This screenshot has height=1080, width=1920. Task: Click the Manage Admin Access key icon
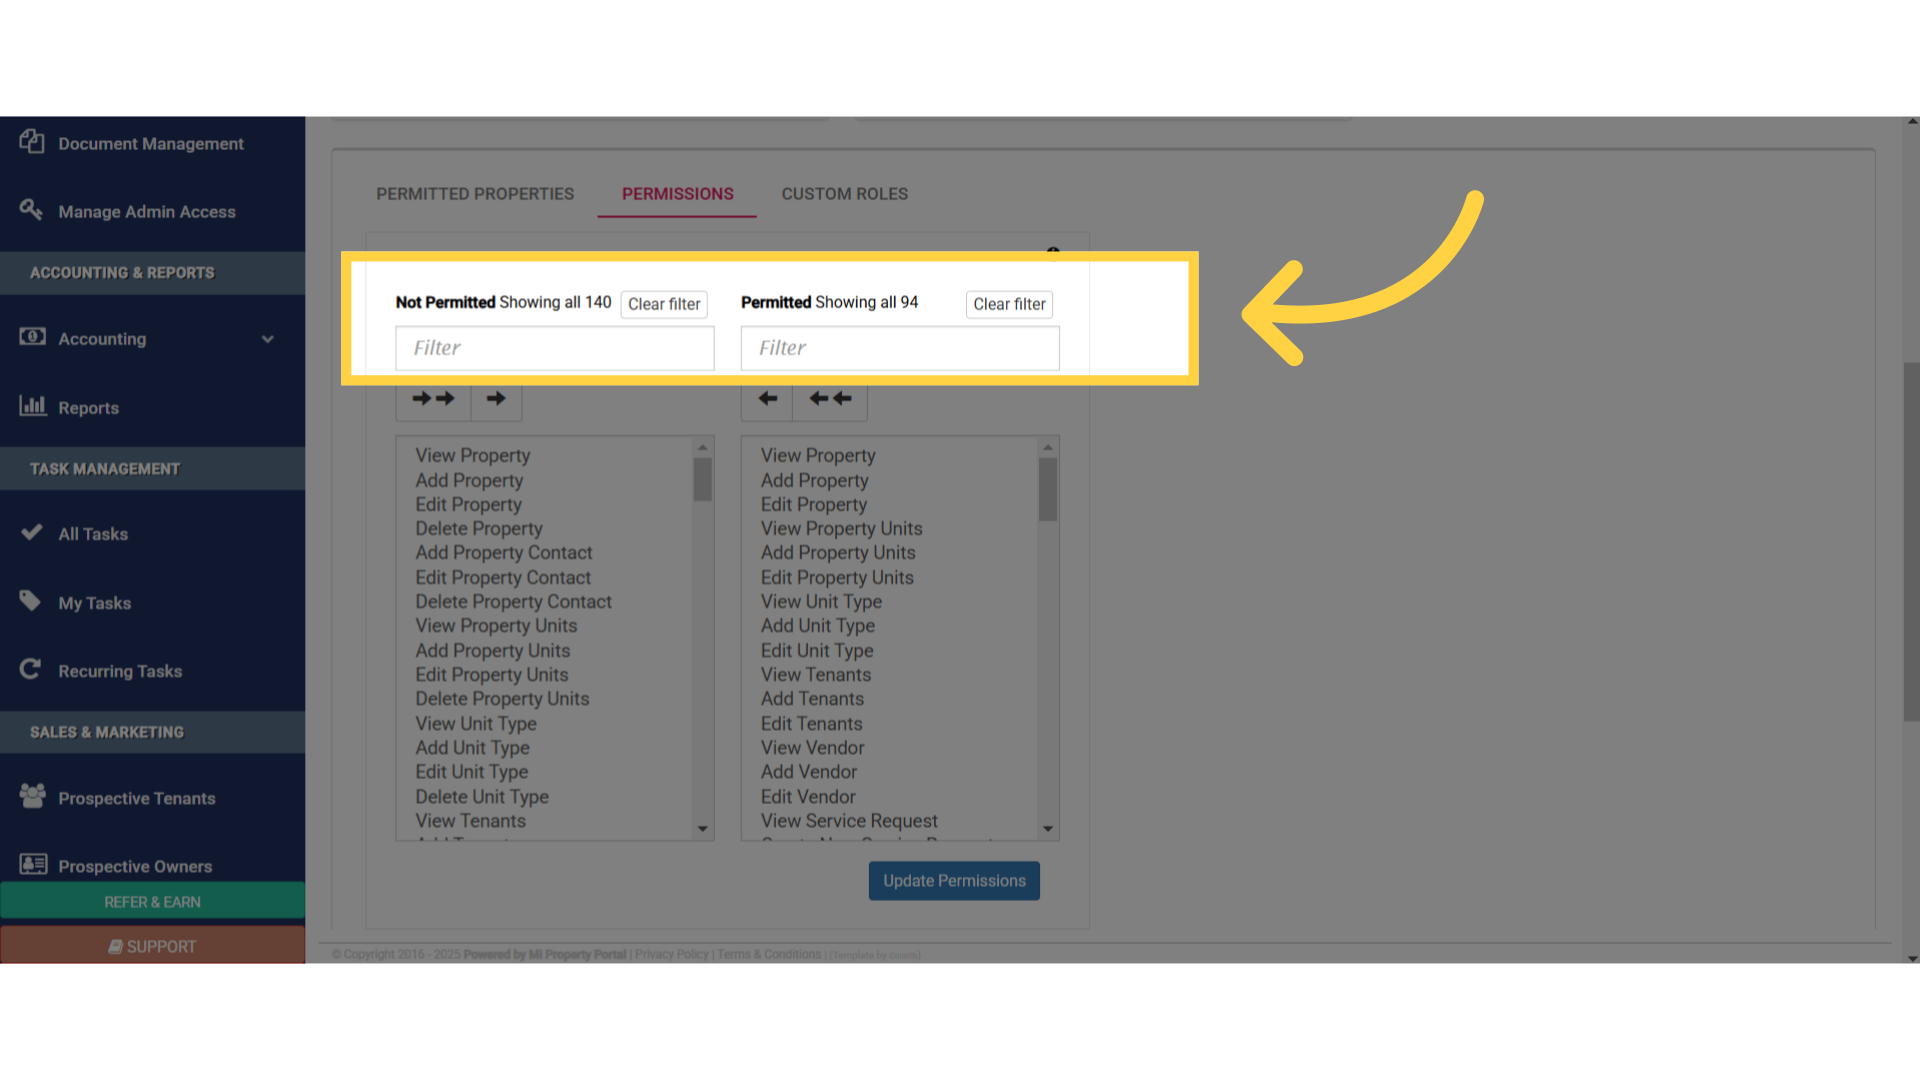pos(30,210)
